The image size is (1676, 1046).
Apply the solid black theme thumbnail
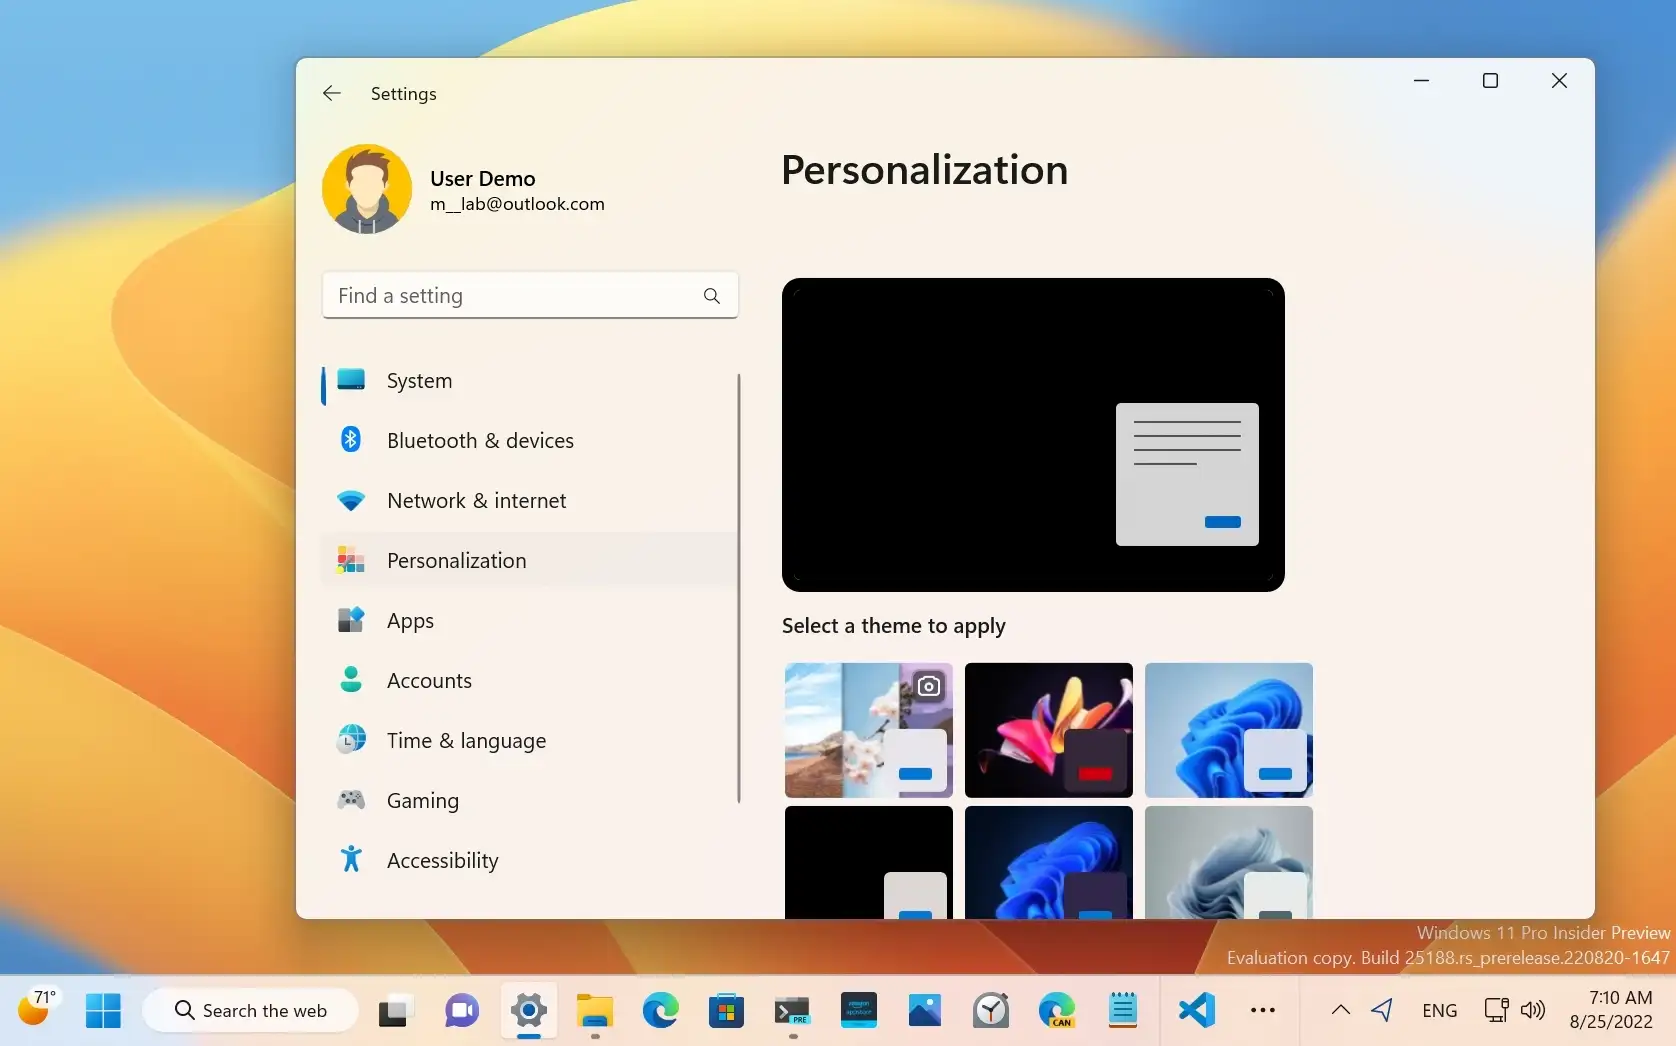(x=869, y=862)
